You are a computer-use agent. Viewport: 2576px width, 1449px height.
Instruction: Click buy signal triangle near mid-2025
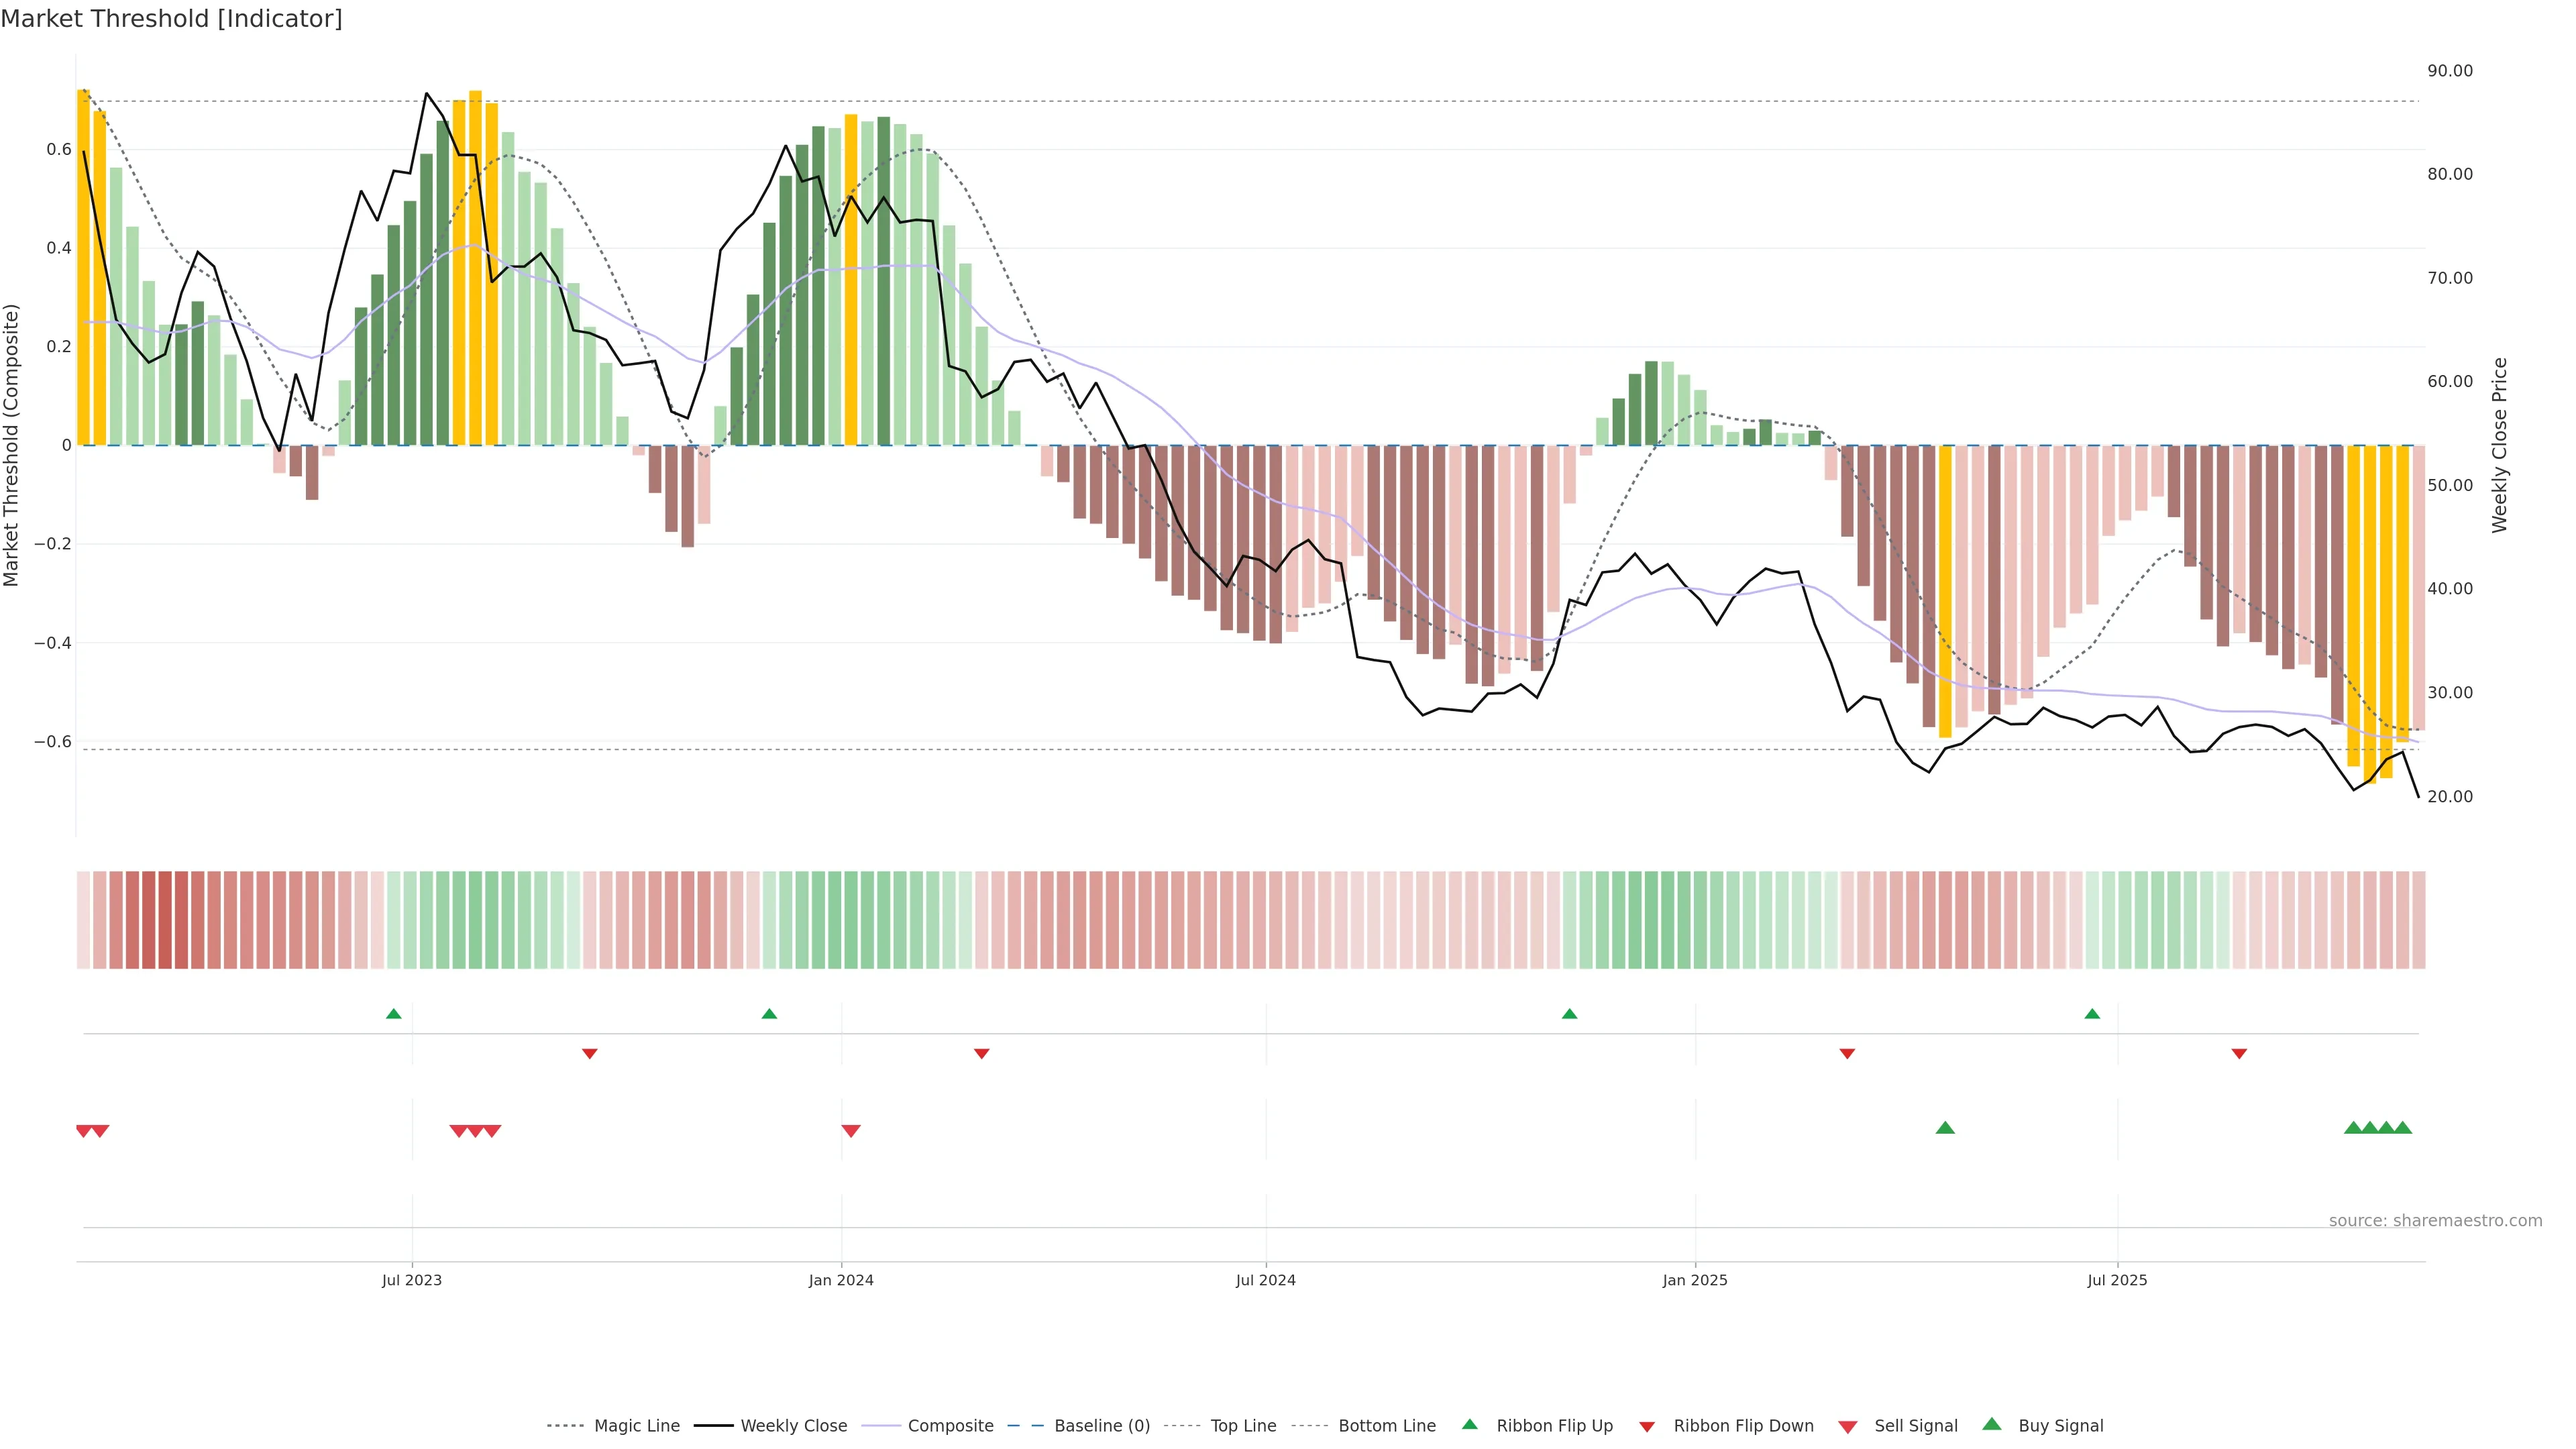tap(1945, 1128)
